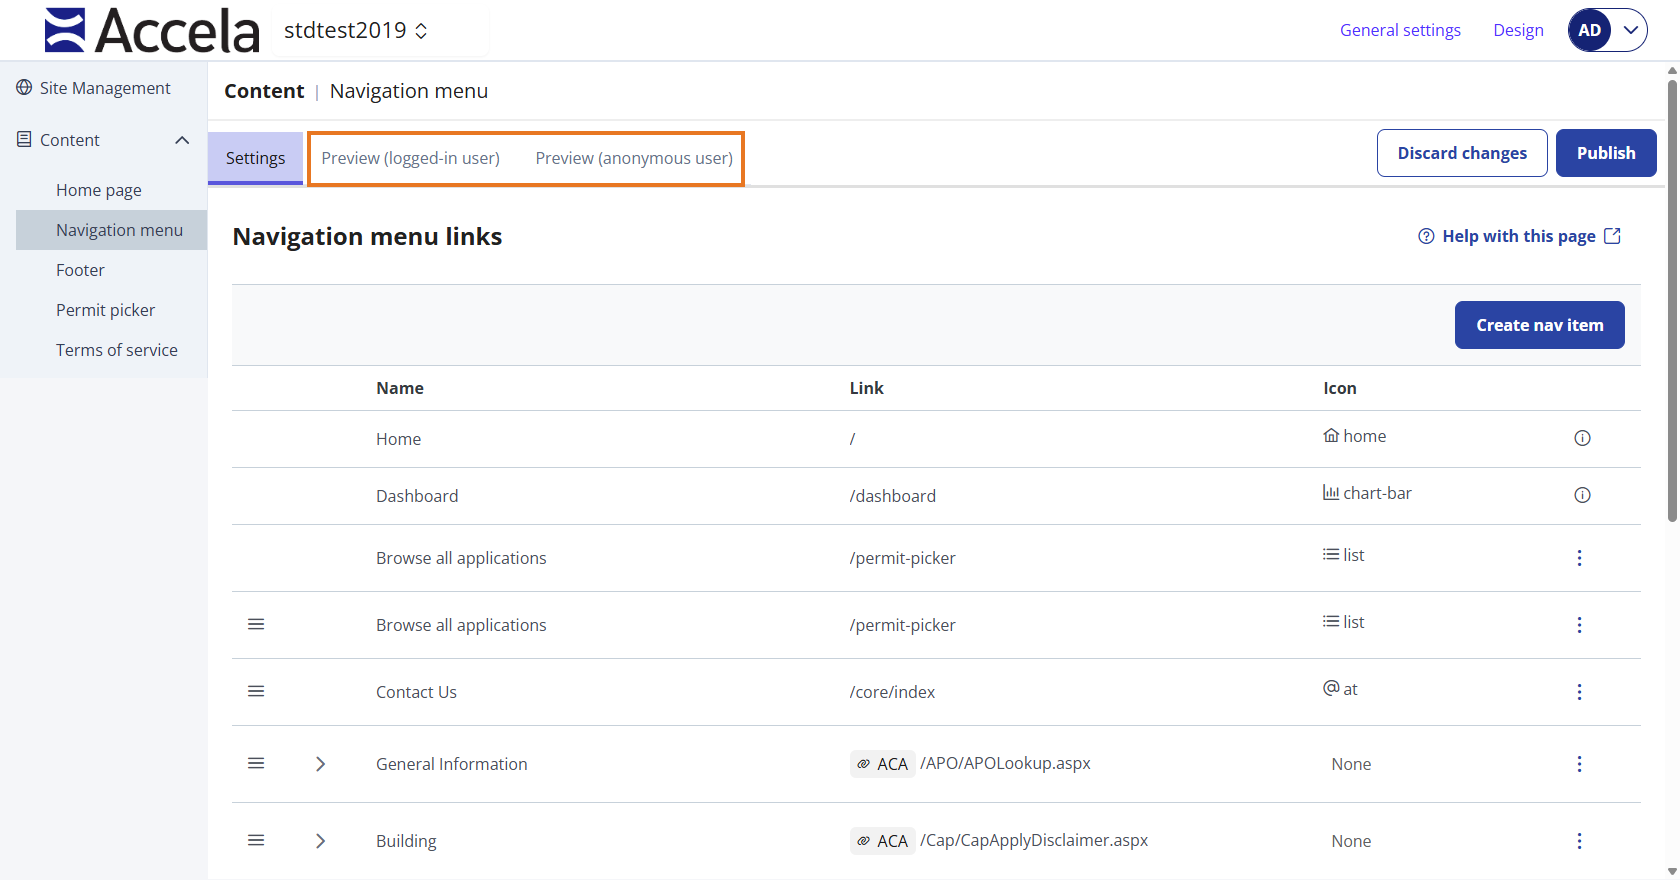
Task: Switch to Preview (logged-in user) tab
Action: pyautogui.click(x=410, y=158)
